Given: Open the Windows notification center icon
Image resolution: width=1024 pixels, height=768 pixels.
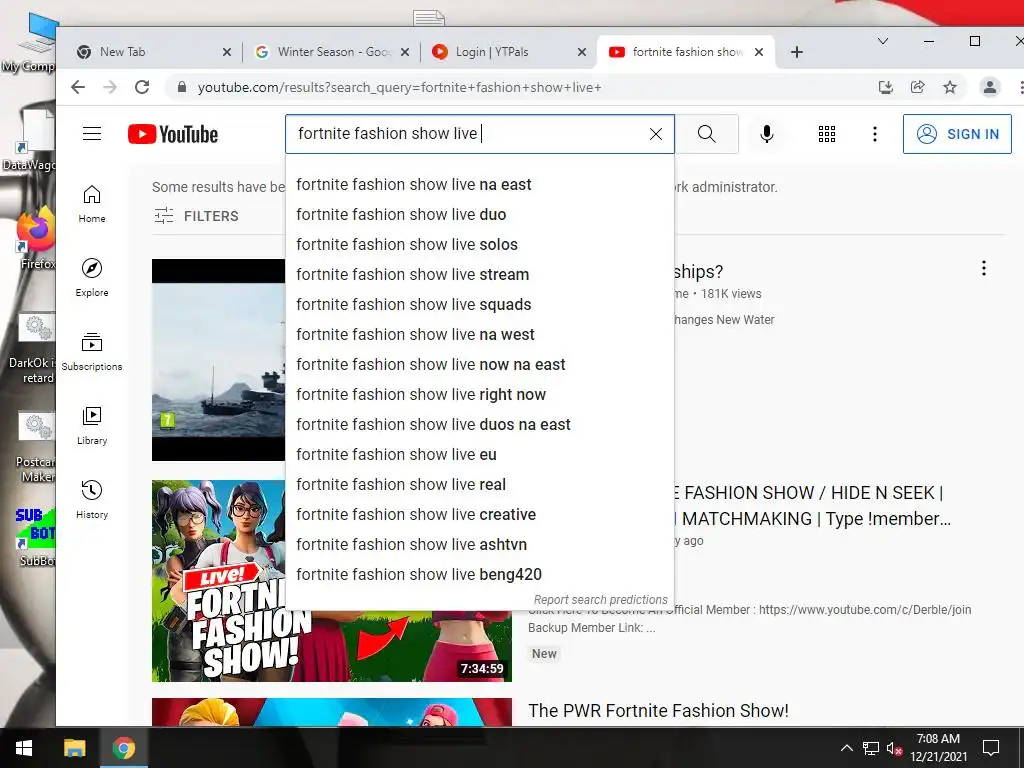Looking at the screenshot, I should click(x=991, y=748).
